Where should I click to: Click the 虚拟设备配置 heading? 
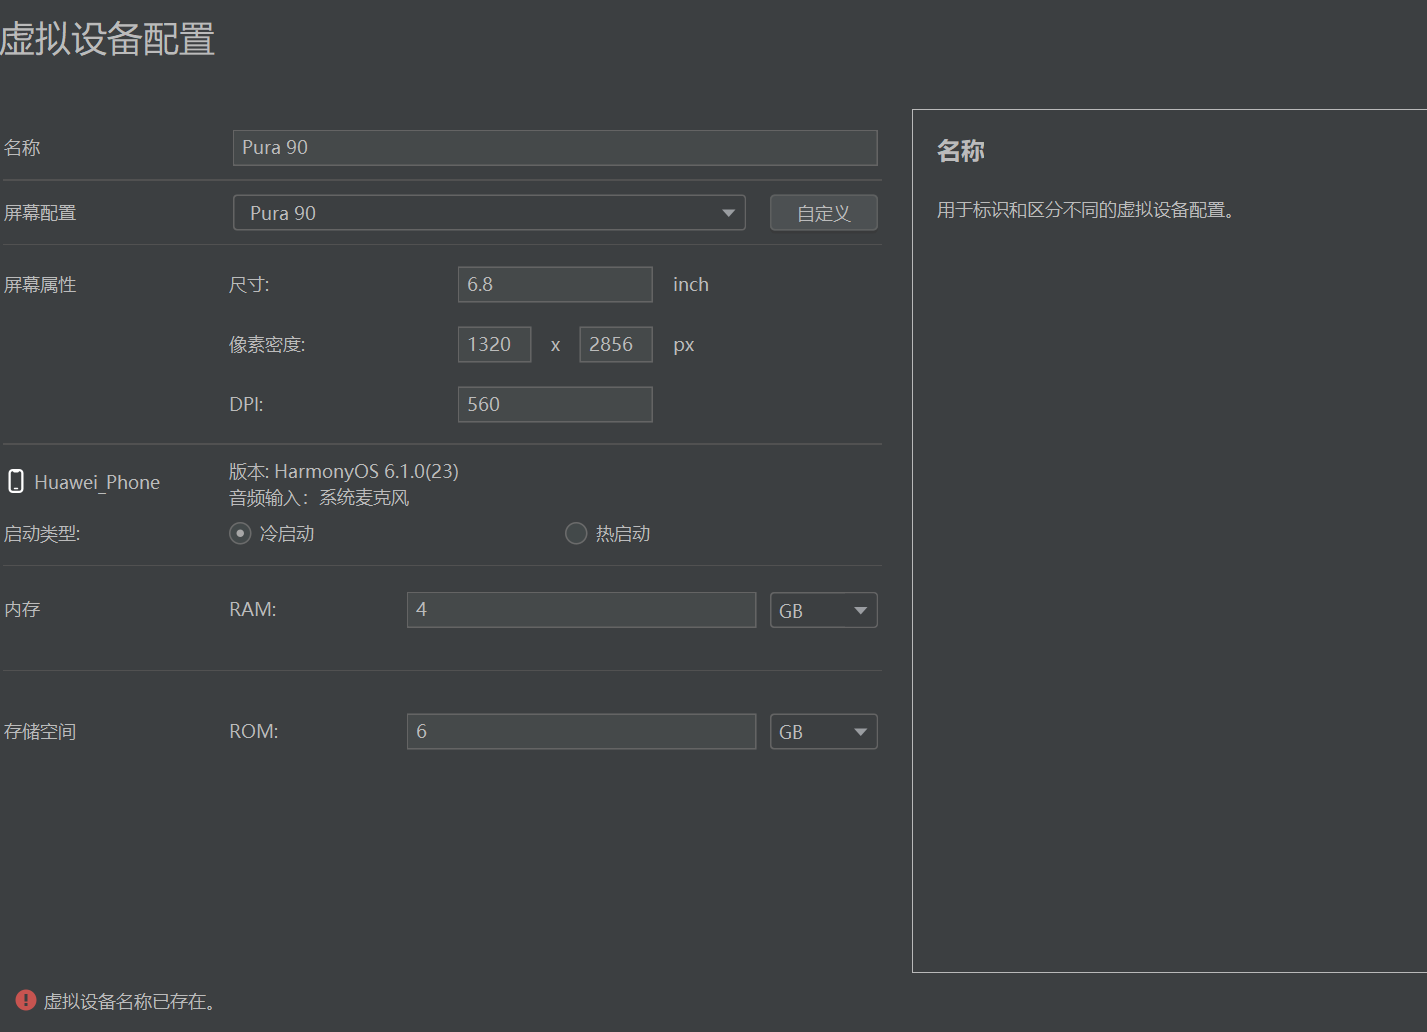tap(107, 39)
